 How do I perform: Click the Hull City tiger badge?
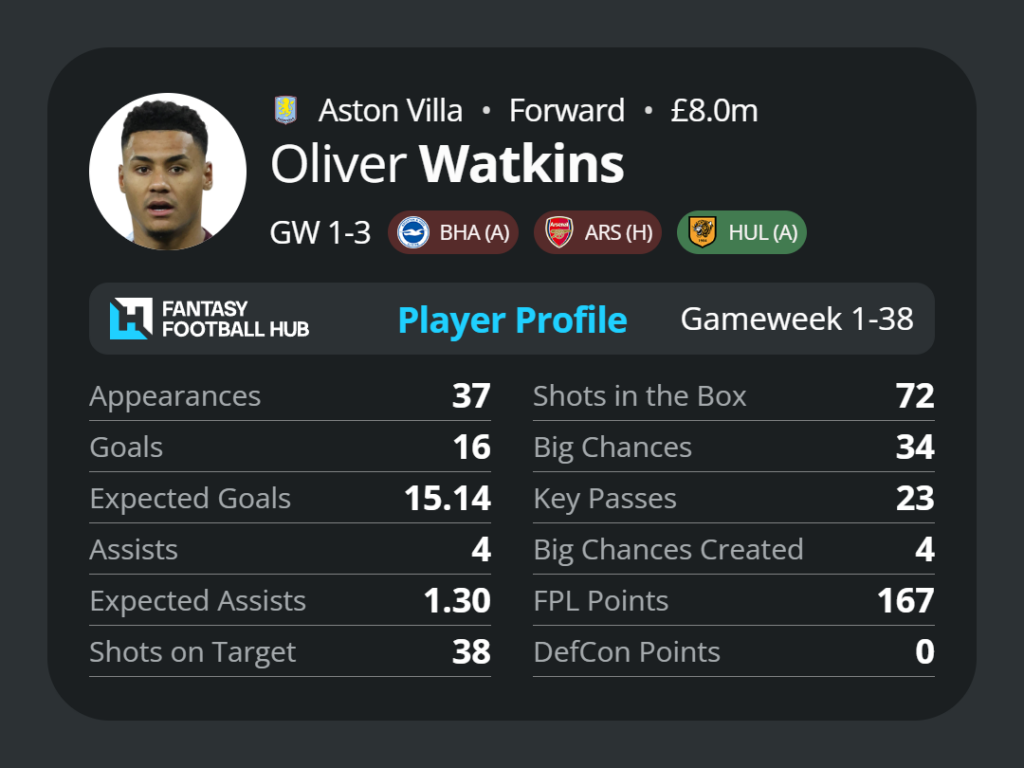click(703, 232)
